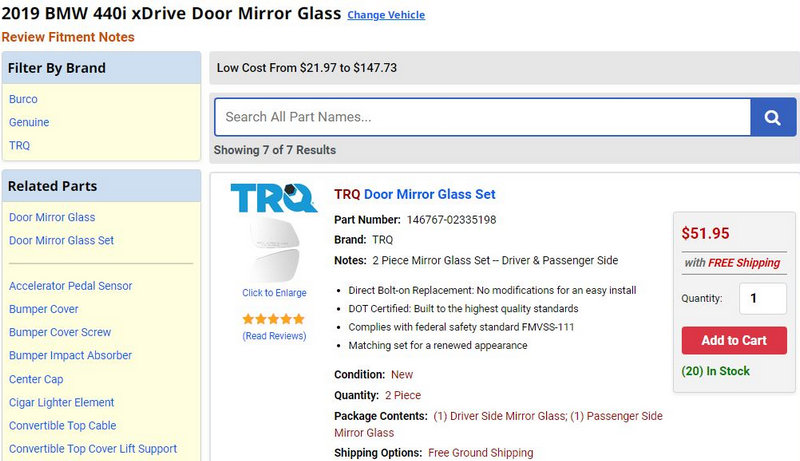
Task: Filter by Genuine brand
Action: coord(29,122)
